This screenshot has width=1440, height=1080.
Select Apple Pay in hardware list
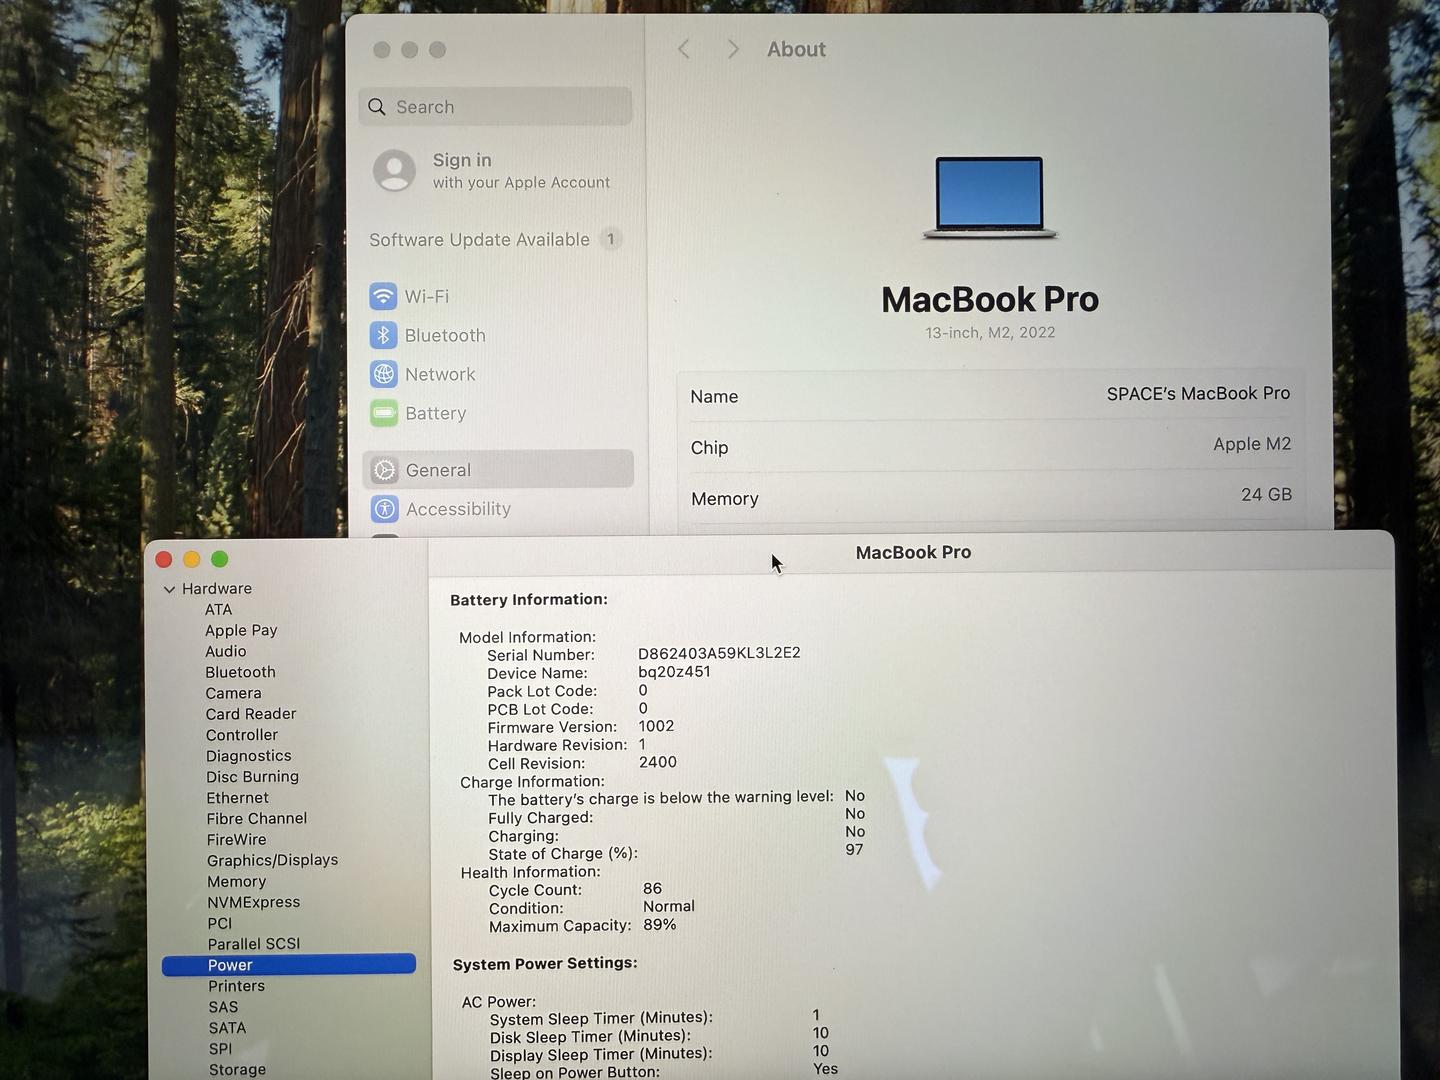point(241,631)
